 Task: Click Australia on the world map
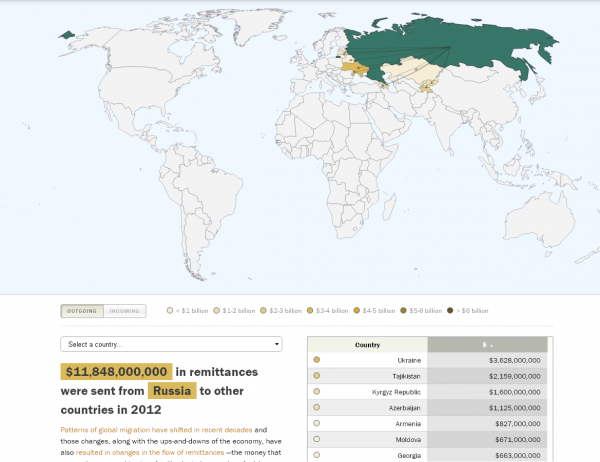click(x=540, y=220)
